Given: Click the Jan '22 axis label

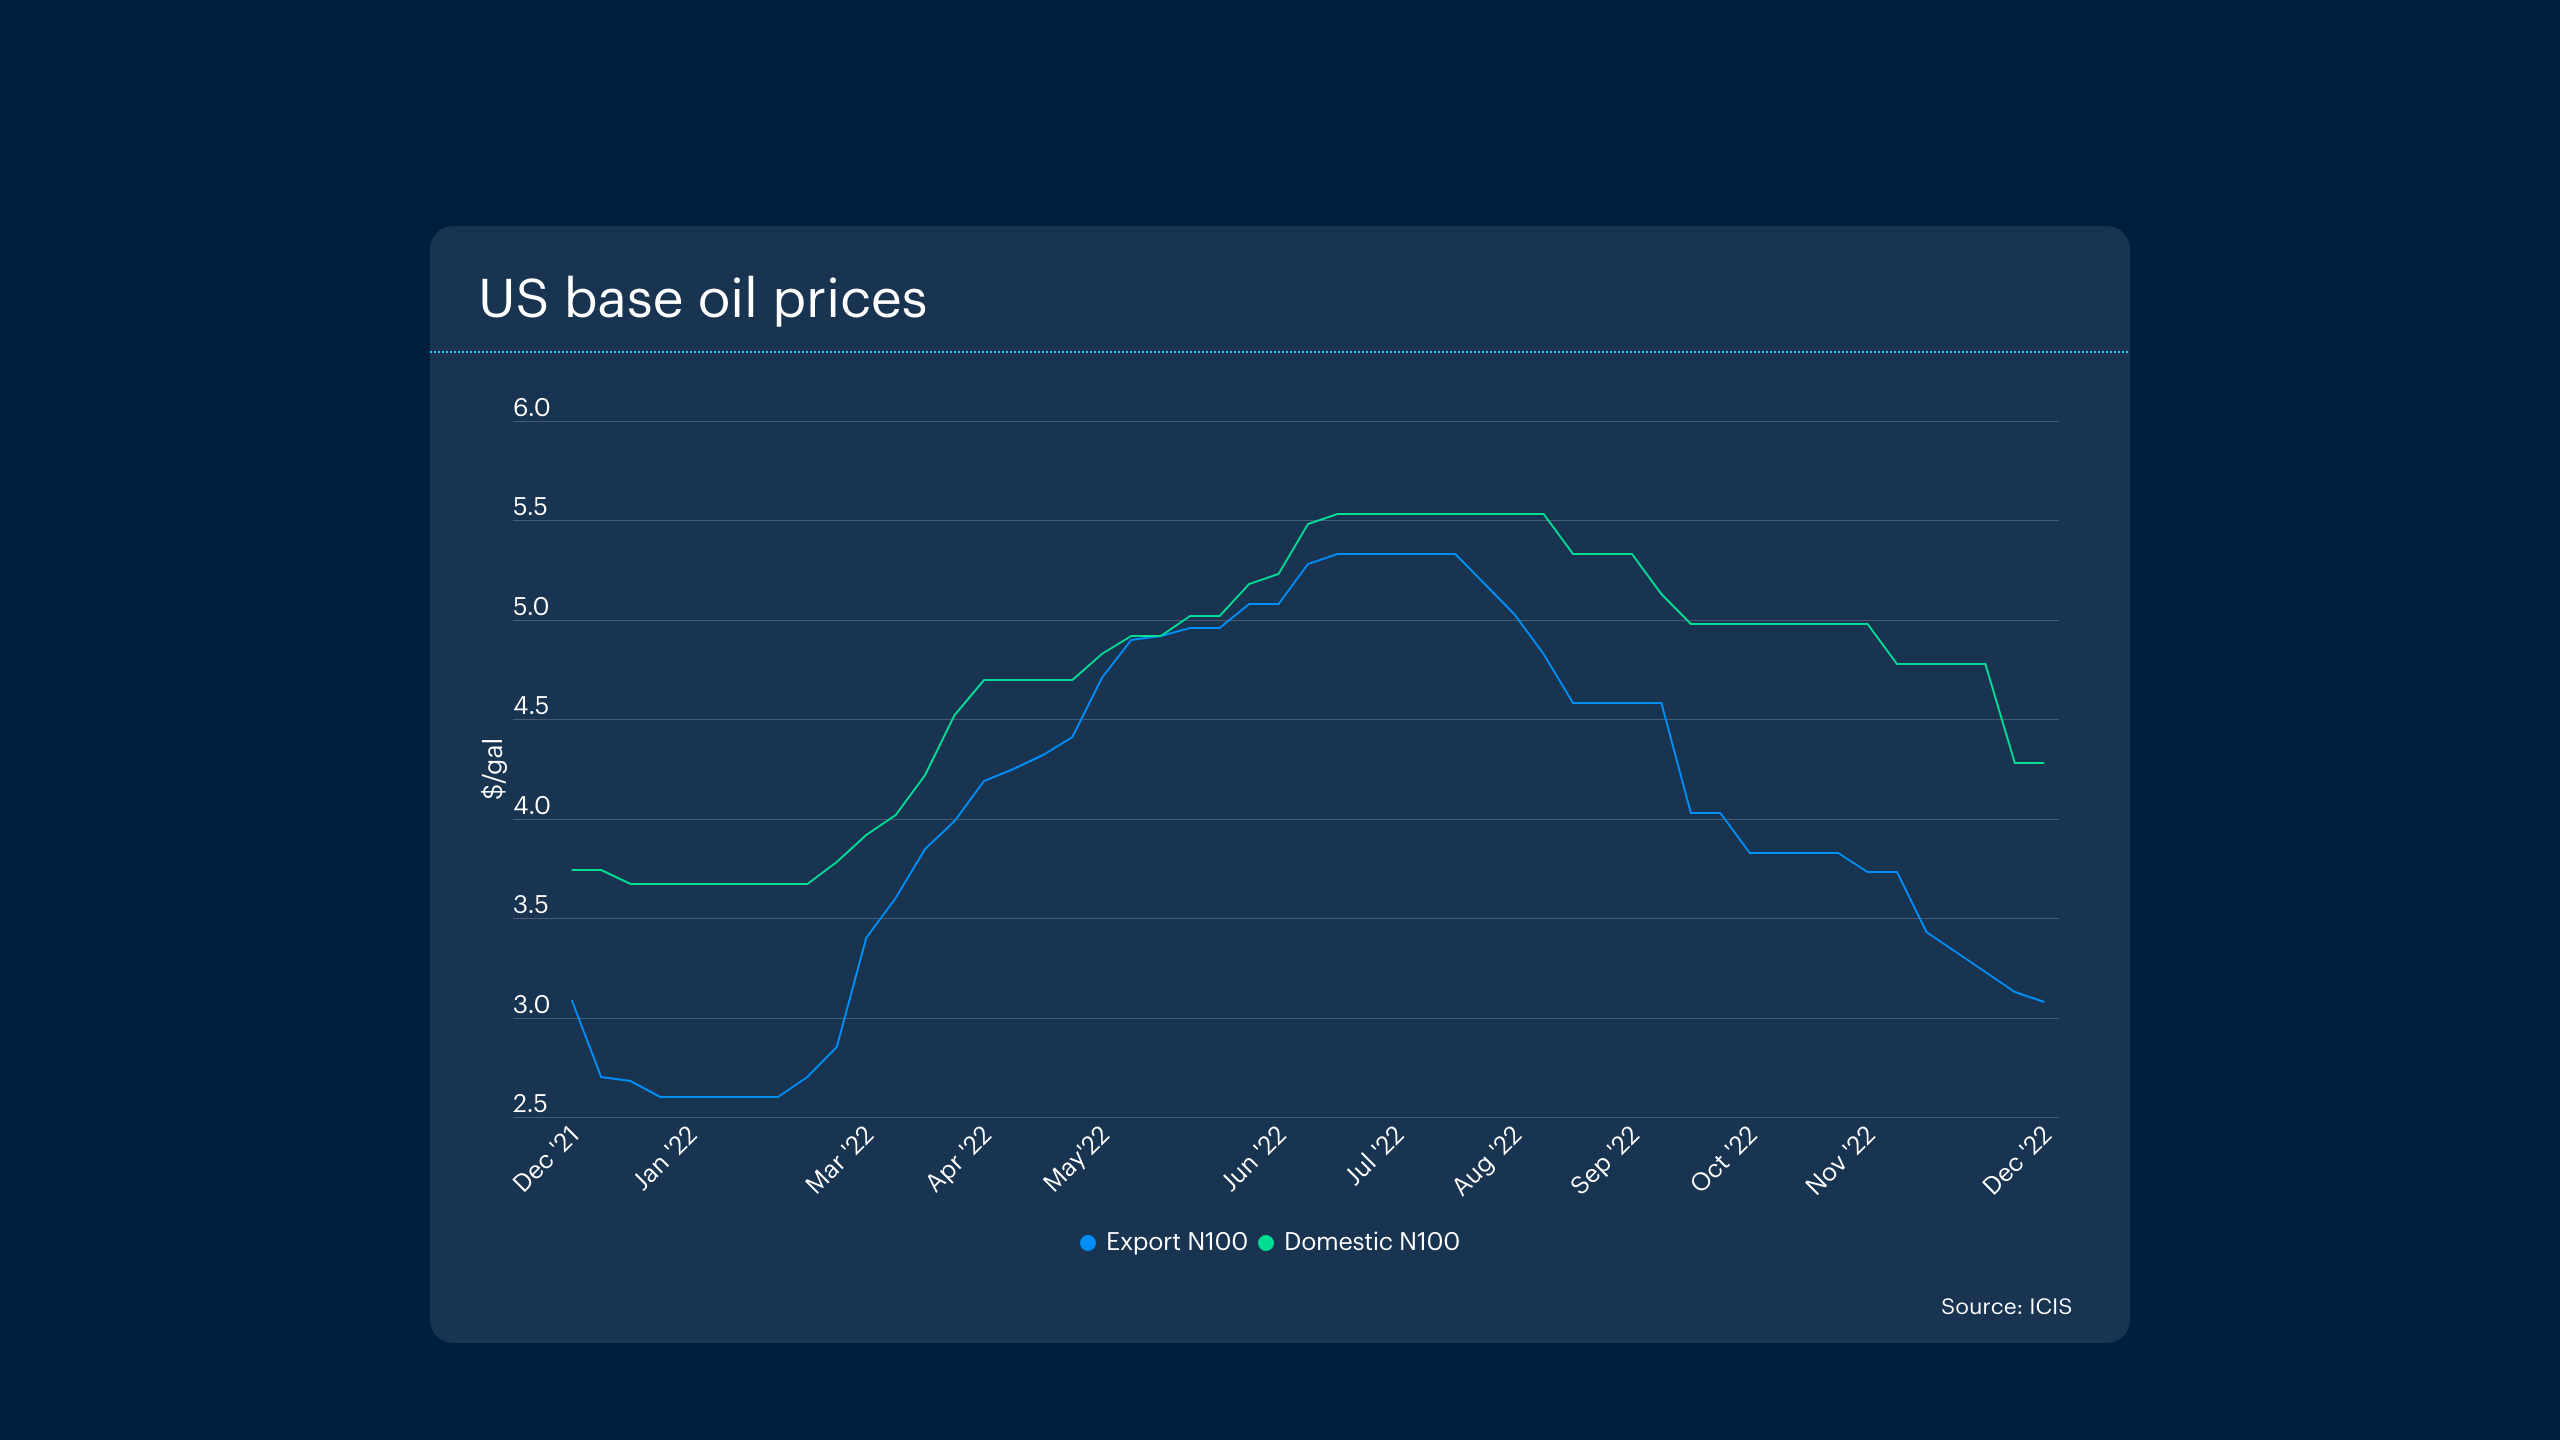Looking at the screenshot, I should (x=665, y=1158).
